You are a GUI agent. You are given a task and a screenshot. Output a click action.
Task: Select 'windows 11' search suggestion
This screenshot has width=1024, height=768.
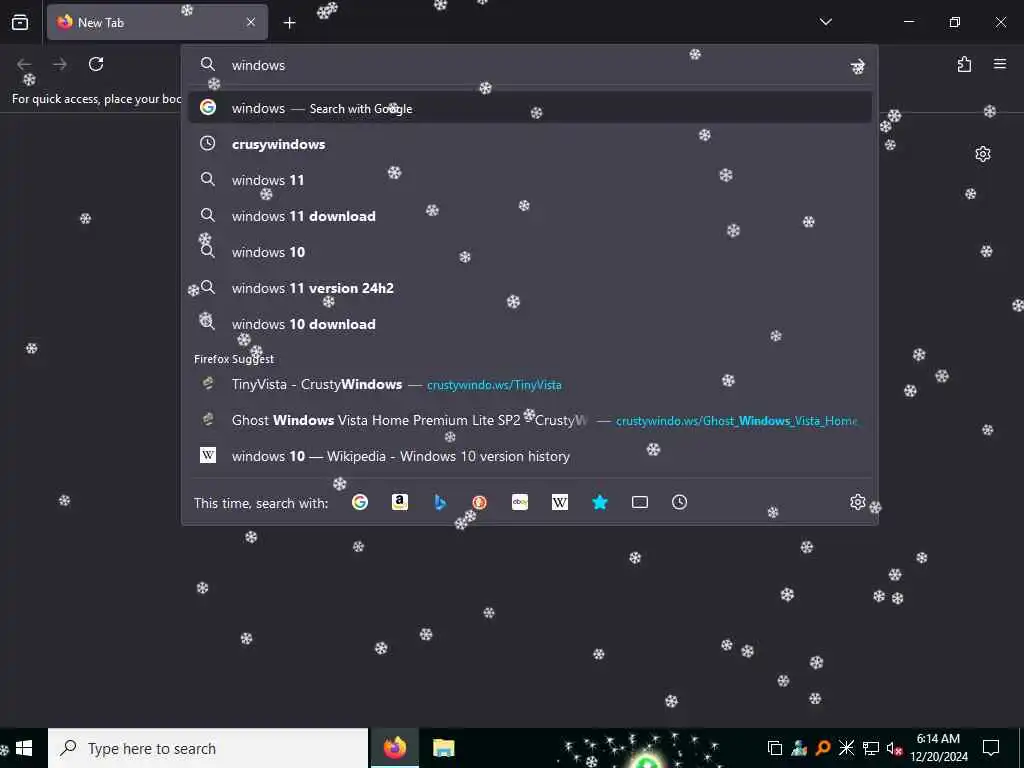[530, 180]
